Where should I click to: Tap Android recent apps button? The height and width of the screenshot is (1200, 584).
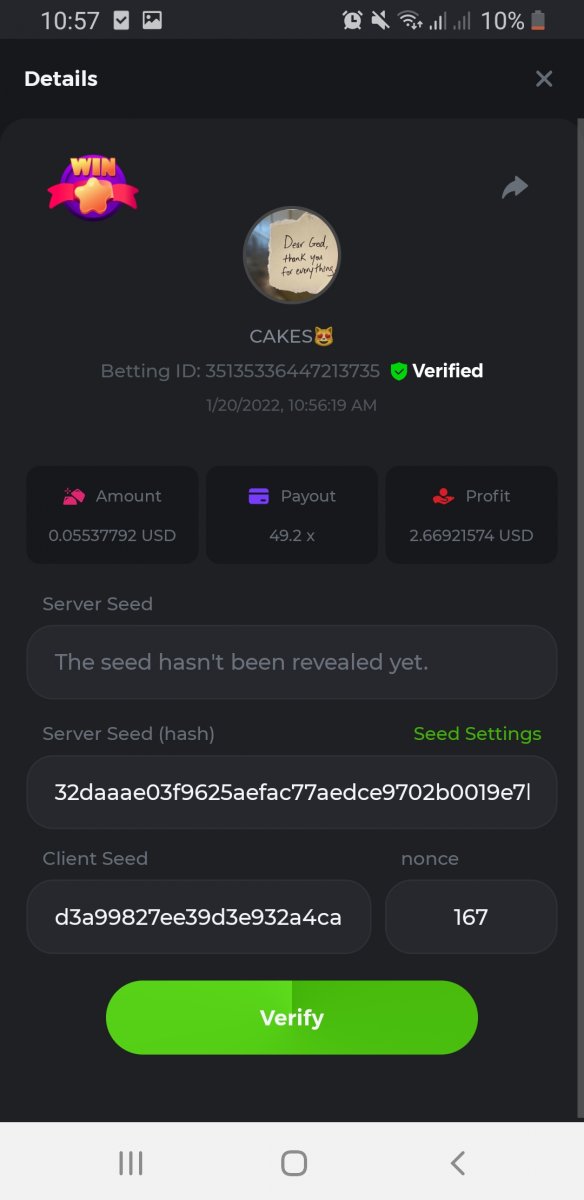tap(130, 1162)
